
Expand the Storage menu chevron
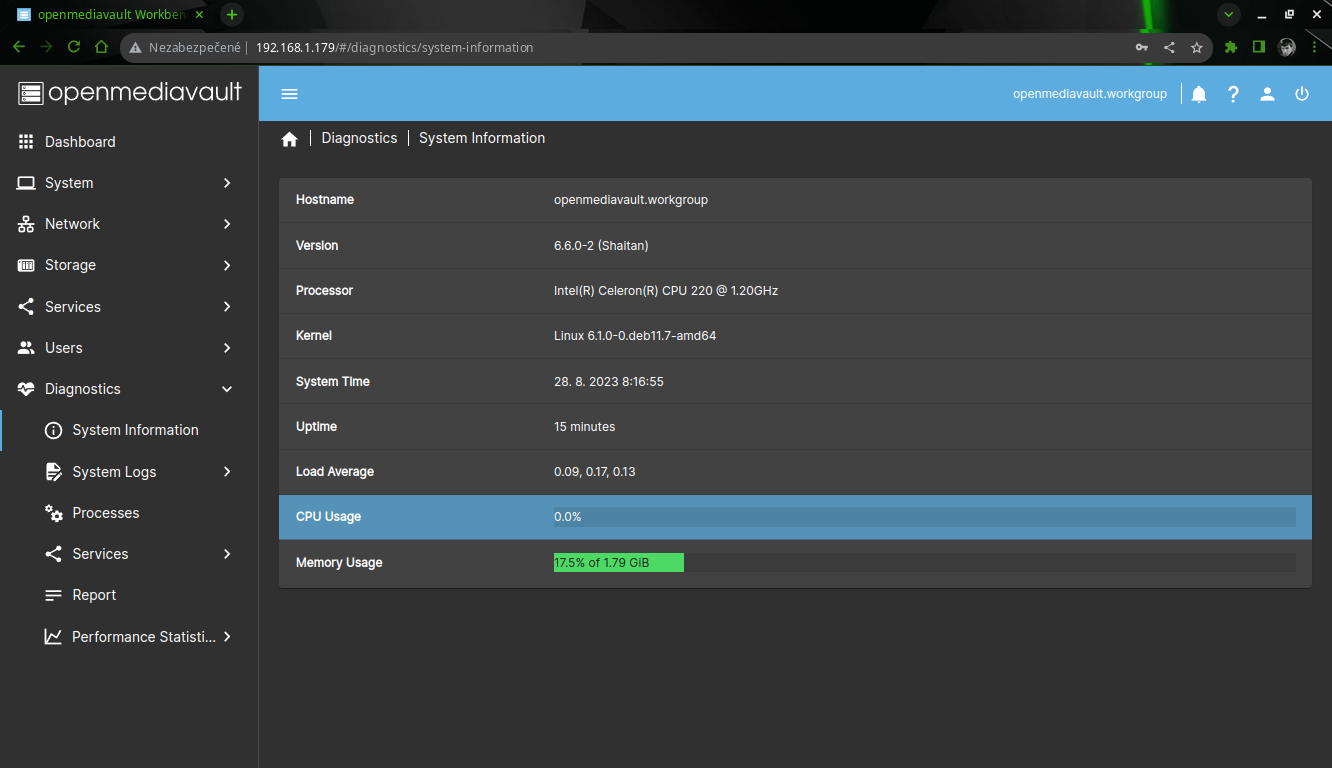point(227,265)
